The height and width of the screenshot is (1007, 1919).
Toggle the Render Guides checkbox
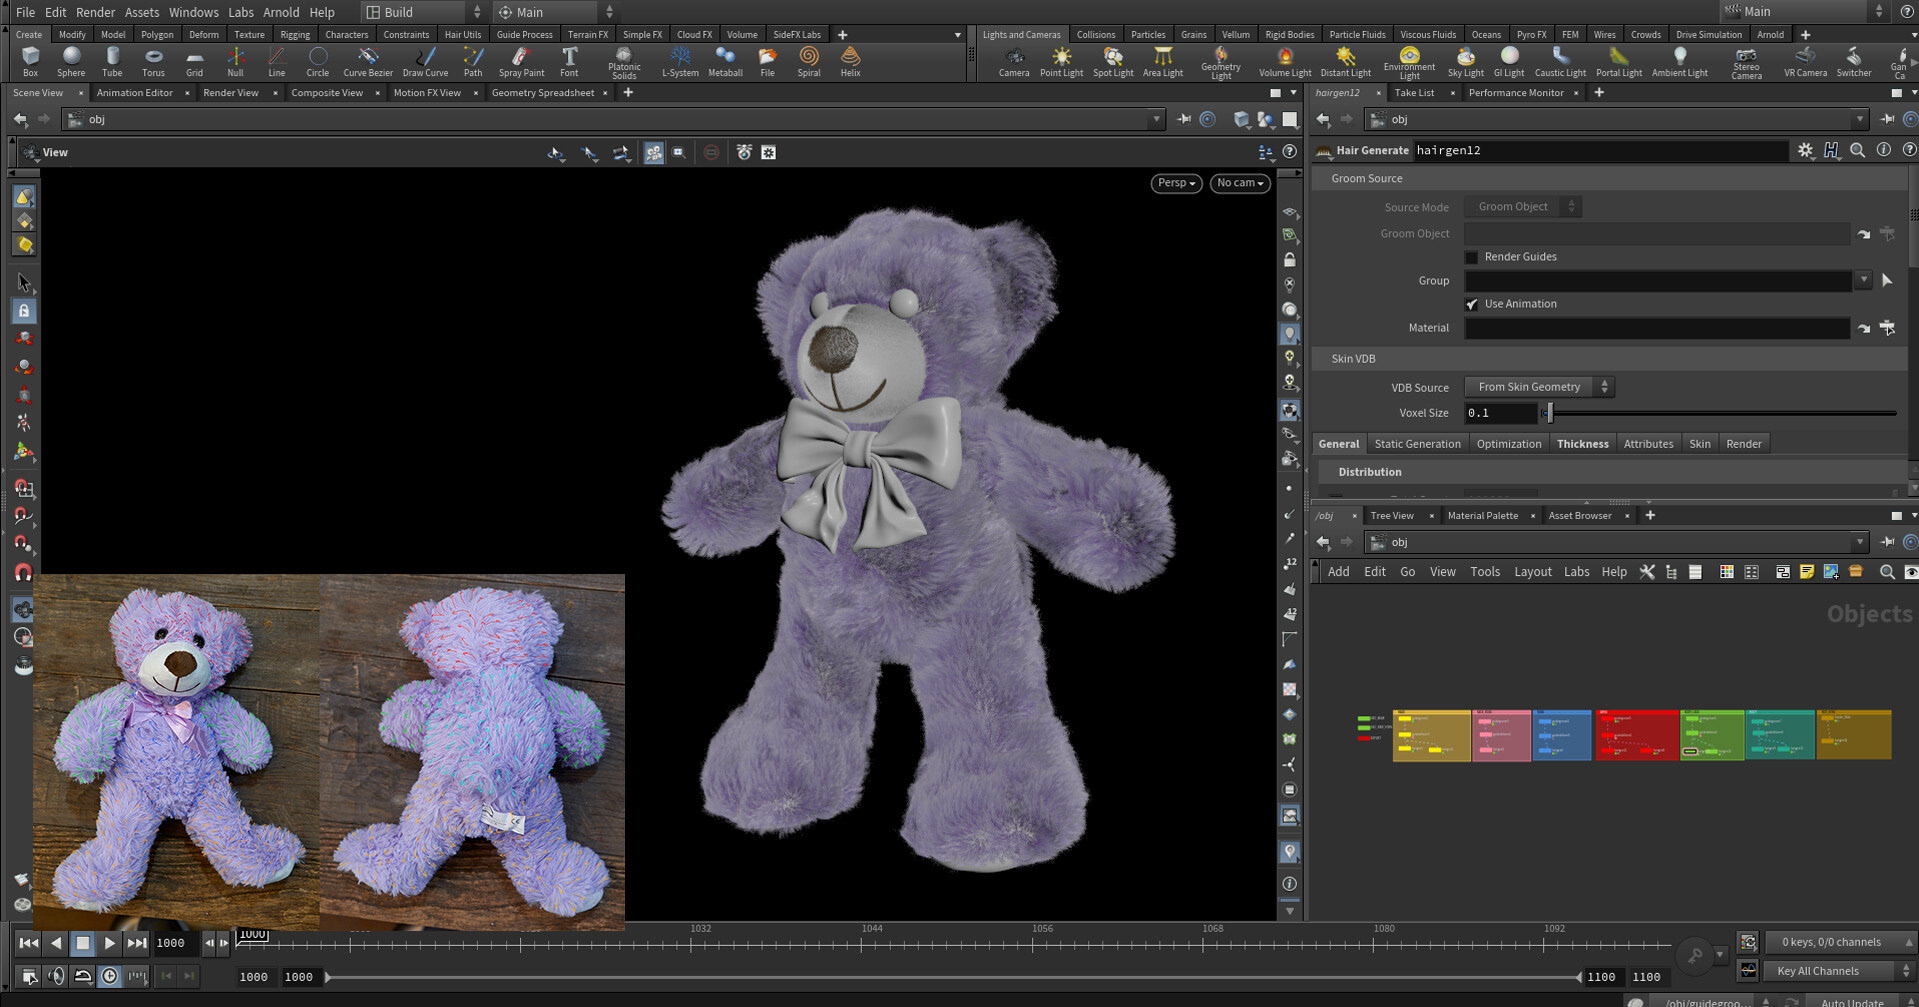coord(1471,257)
